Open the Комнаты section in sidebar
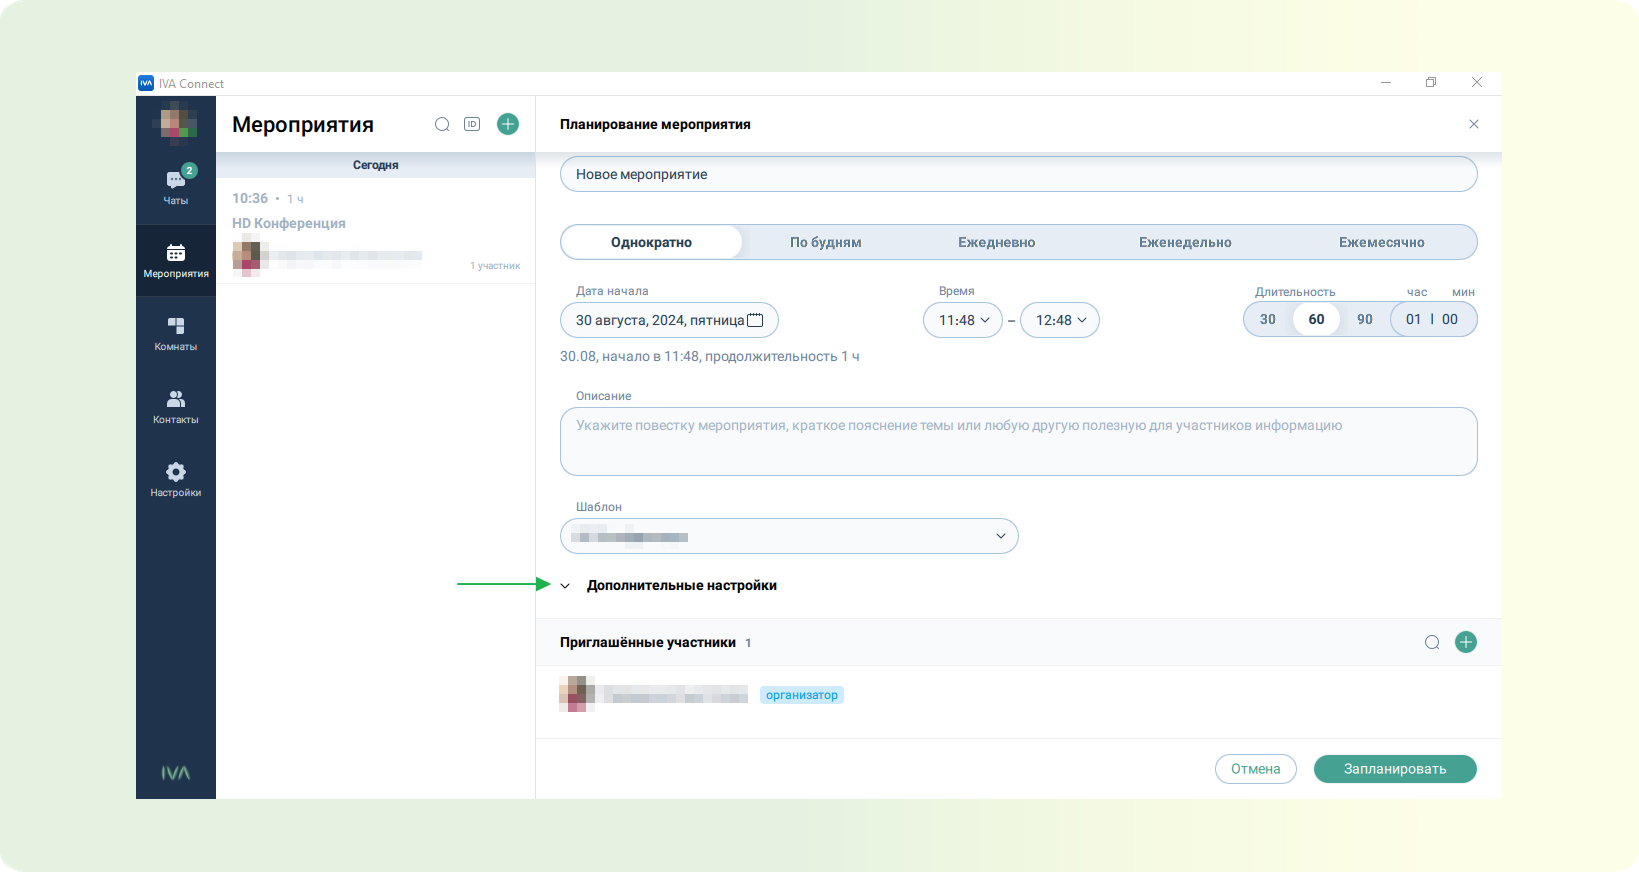Image resolution: width=1639 pixels, height=872 pixels. (x=176, y=334)
